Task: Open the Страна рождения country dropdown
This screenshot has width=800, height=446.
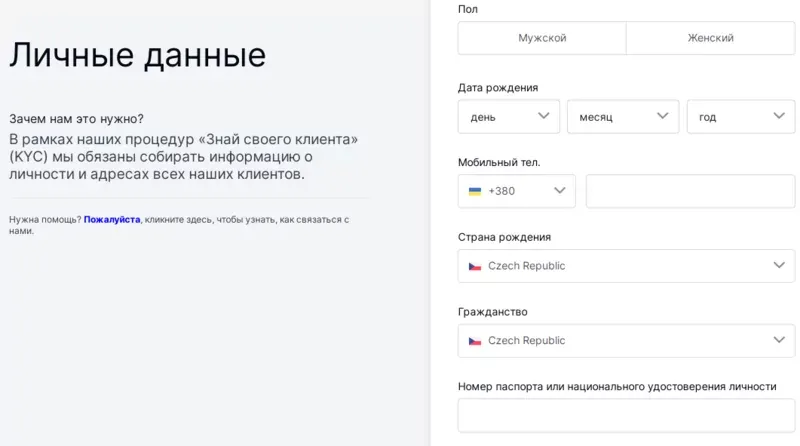Action: 627,266
